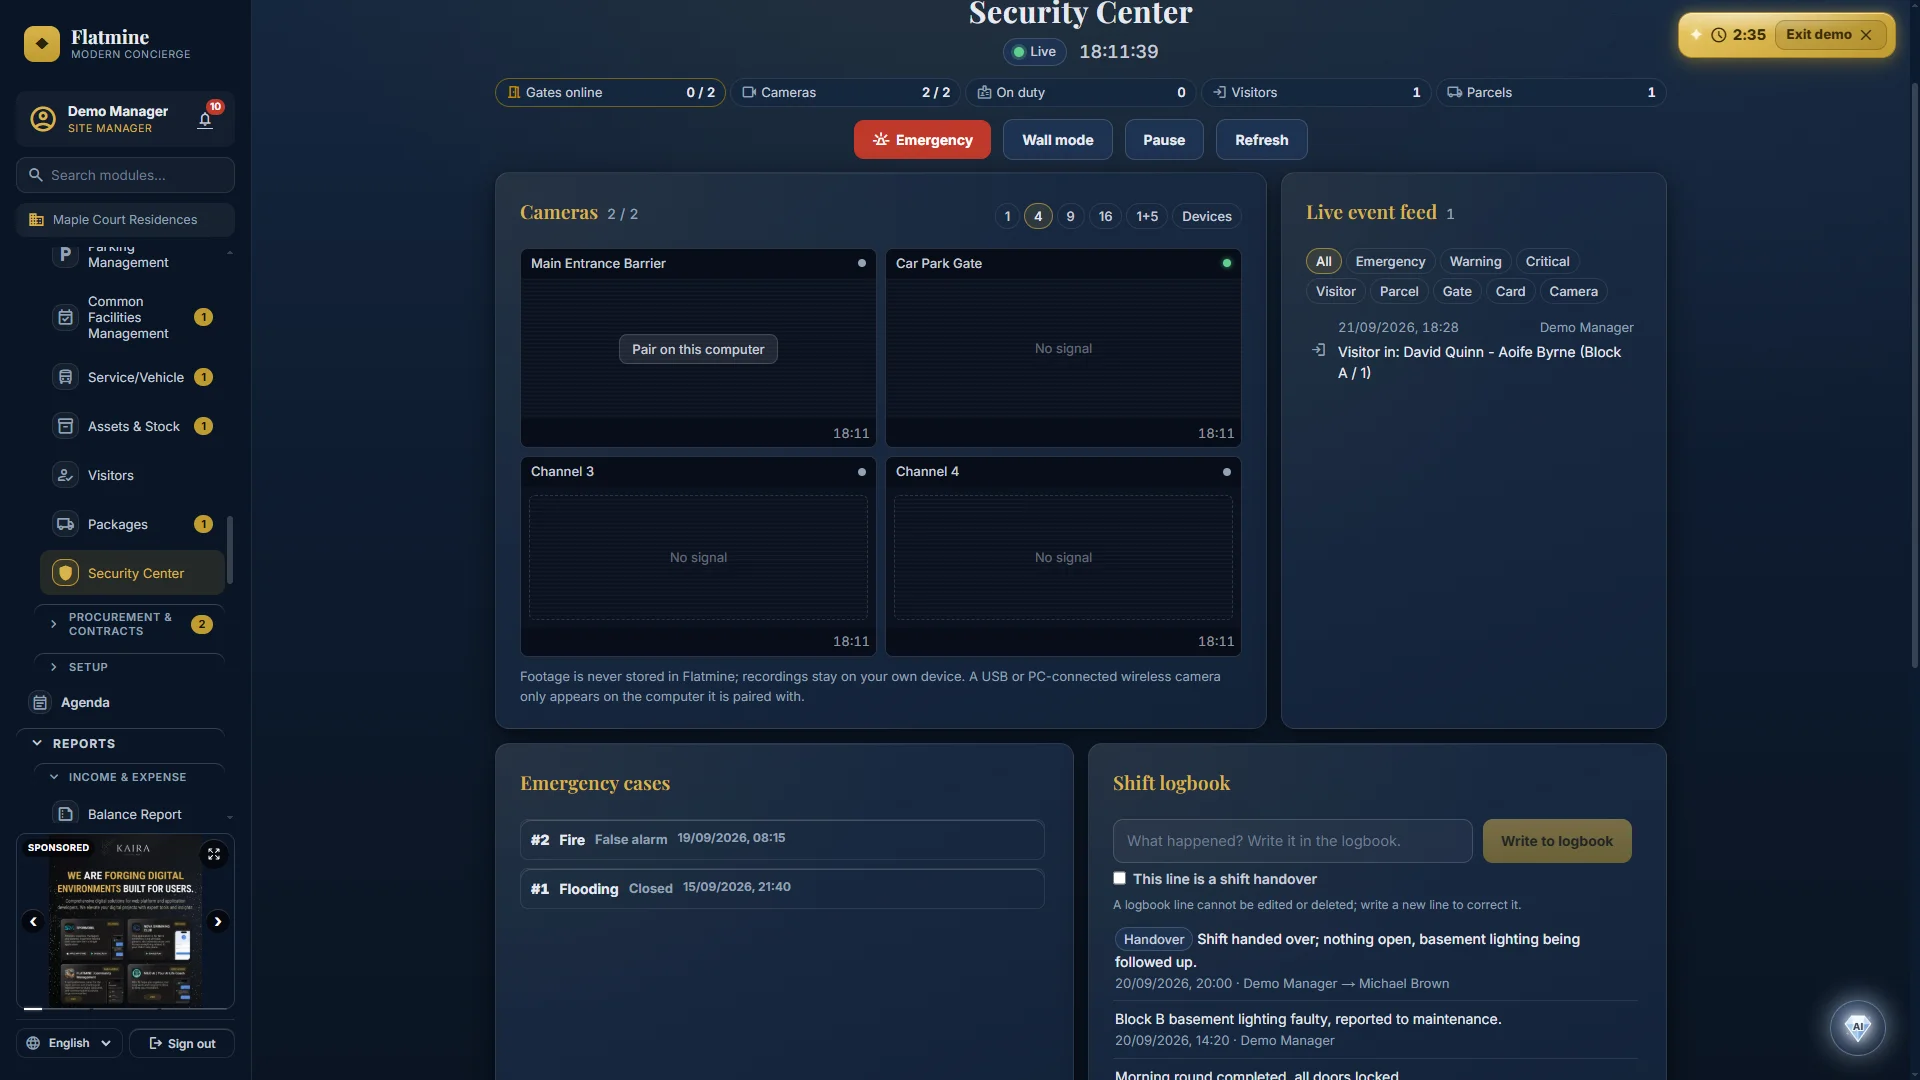Switch to Wall mode
Viewport: 1920px width, 1080px height.
click(x=1057, y=140)
